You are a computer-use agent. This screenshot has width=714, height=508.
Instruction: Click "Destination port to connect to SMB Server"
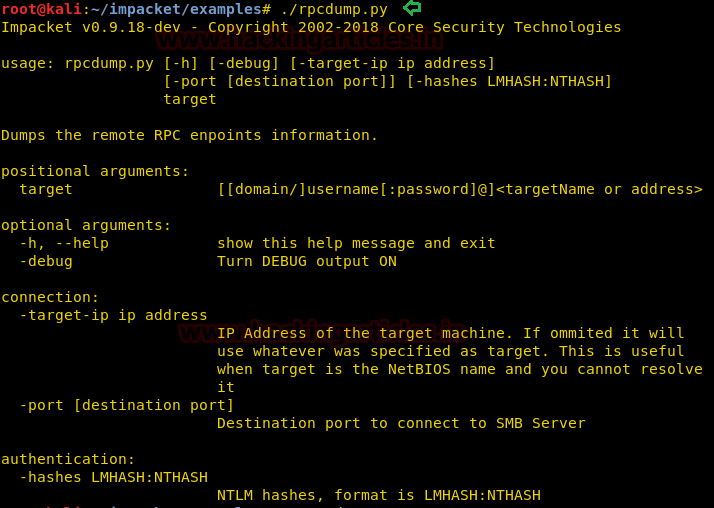401,423
